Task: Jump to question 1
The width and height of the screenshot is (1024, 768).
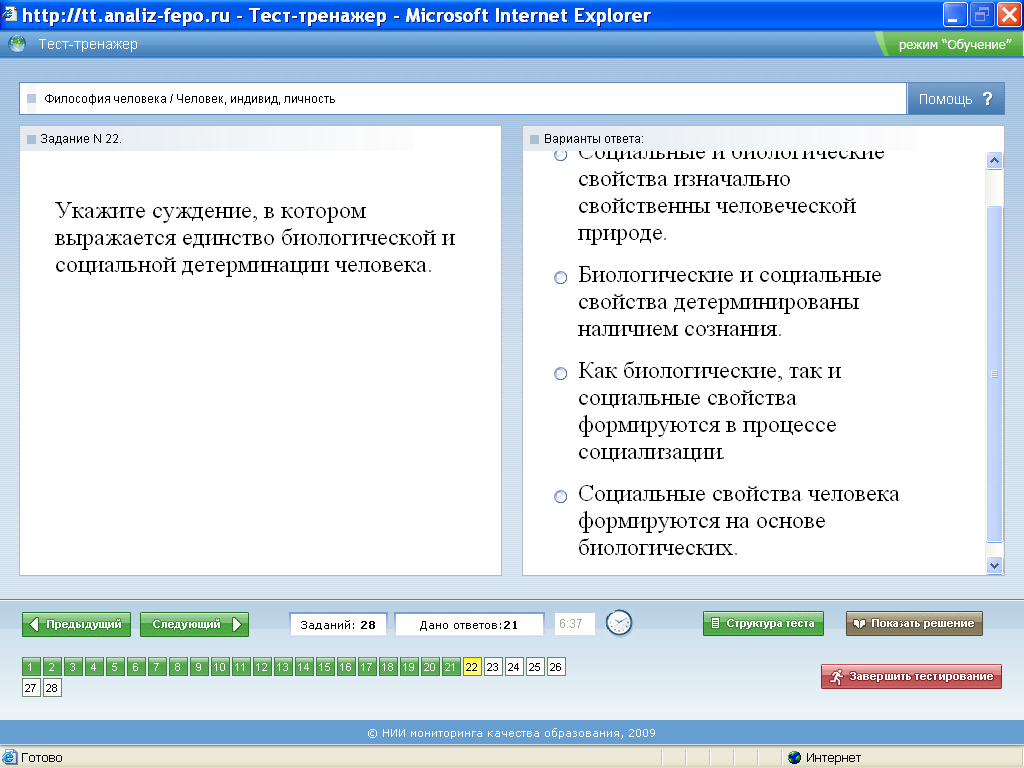Action: click(31, 667)
